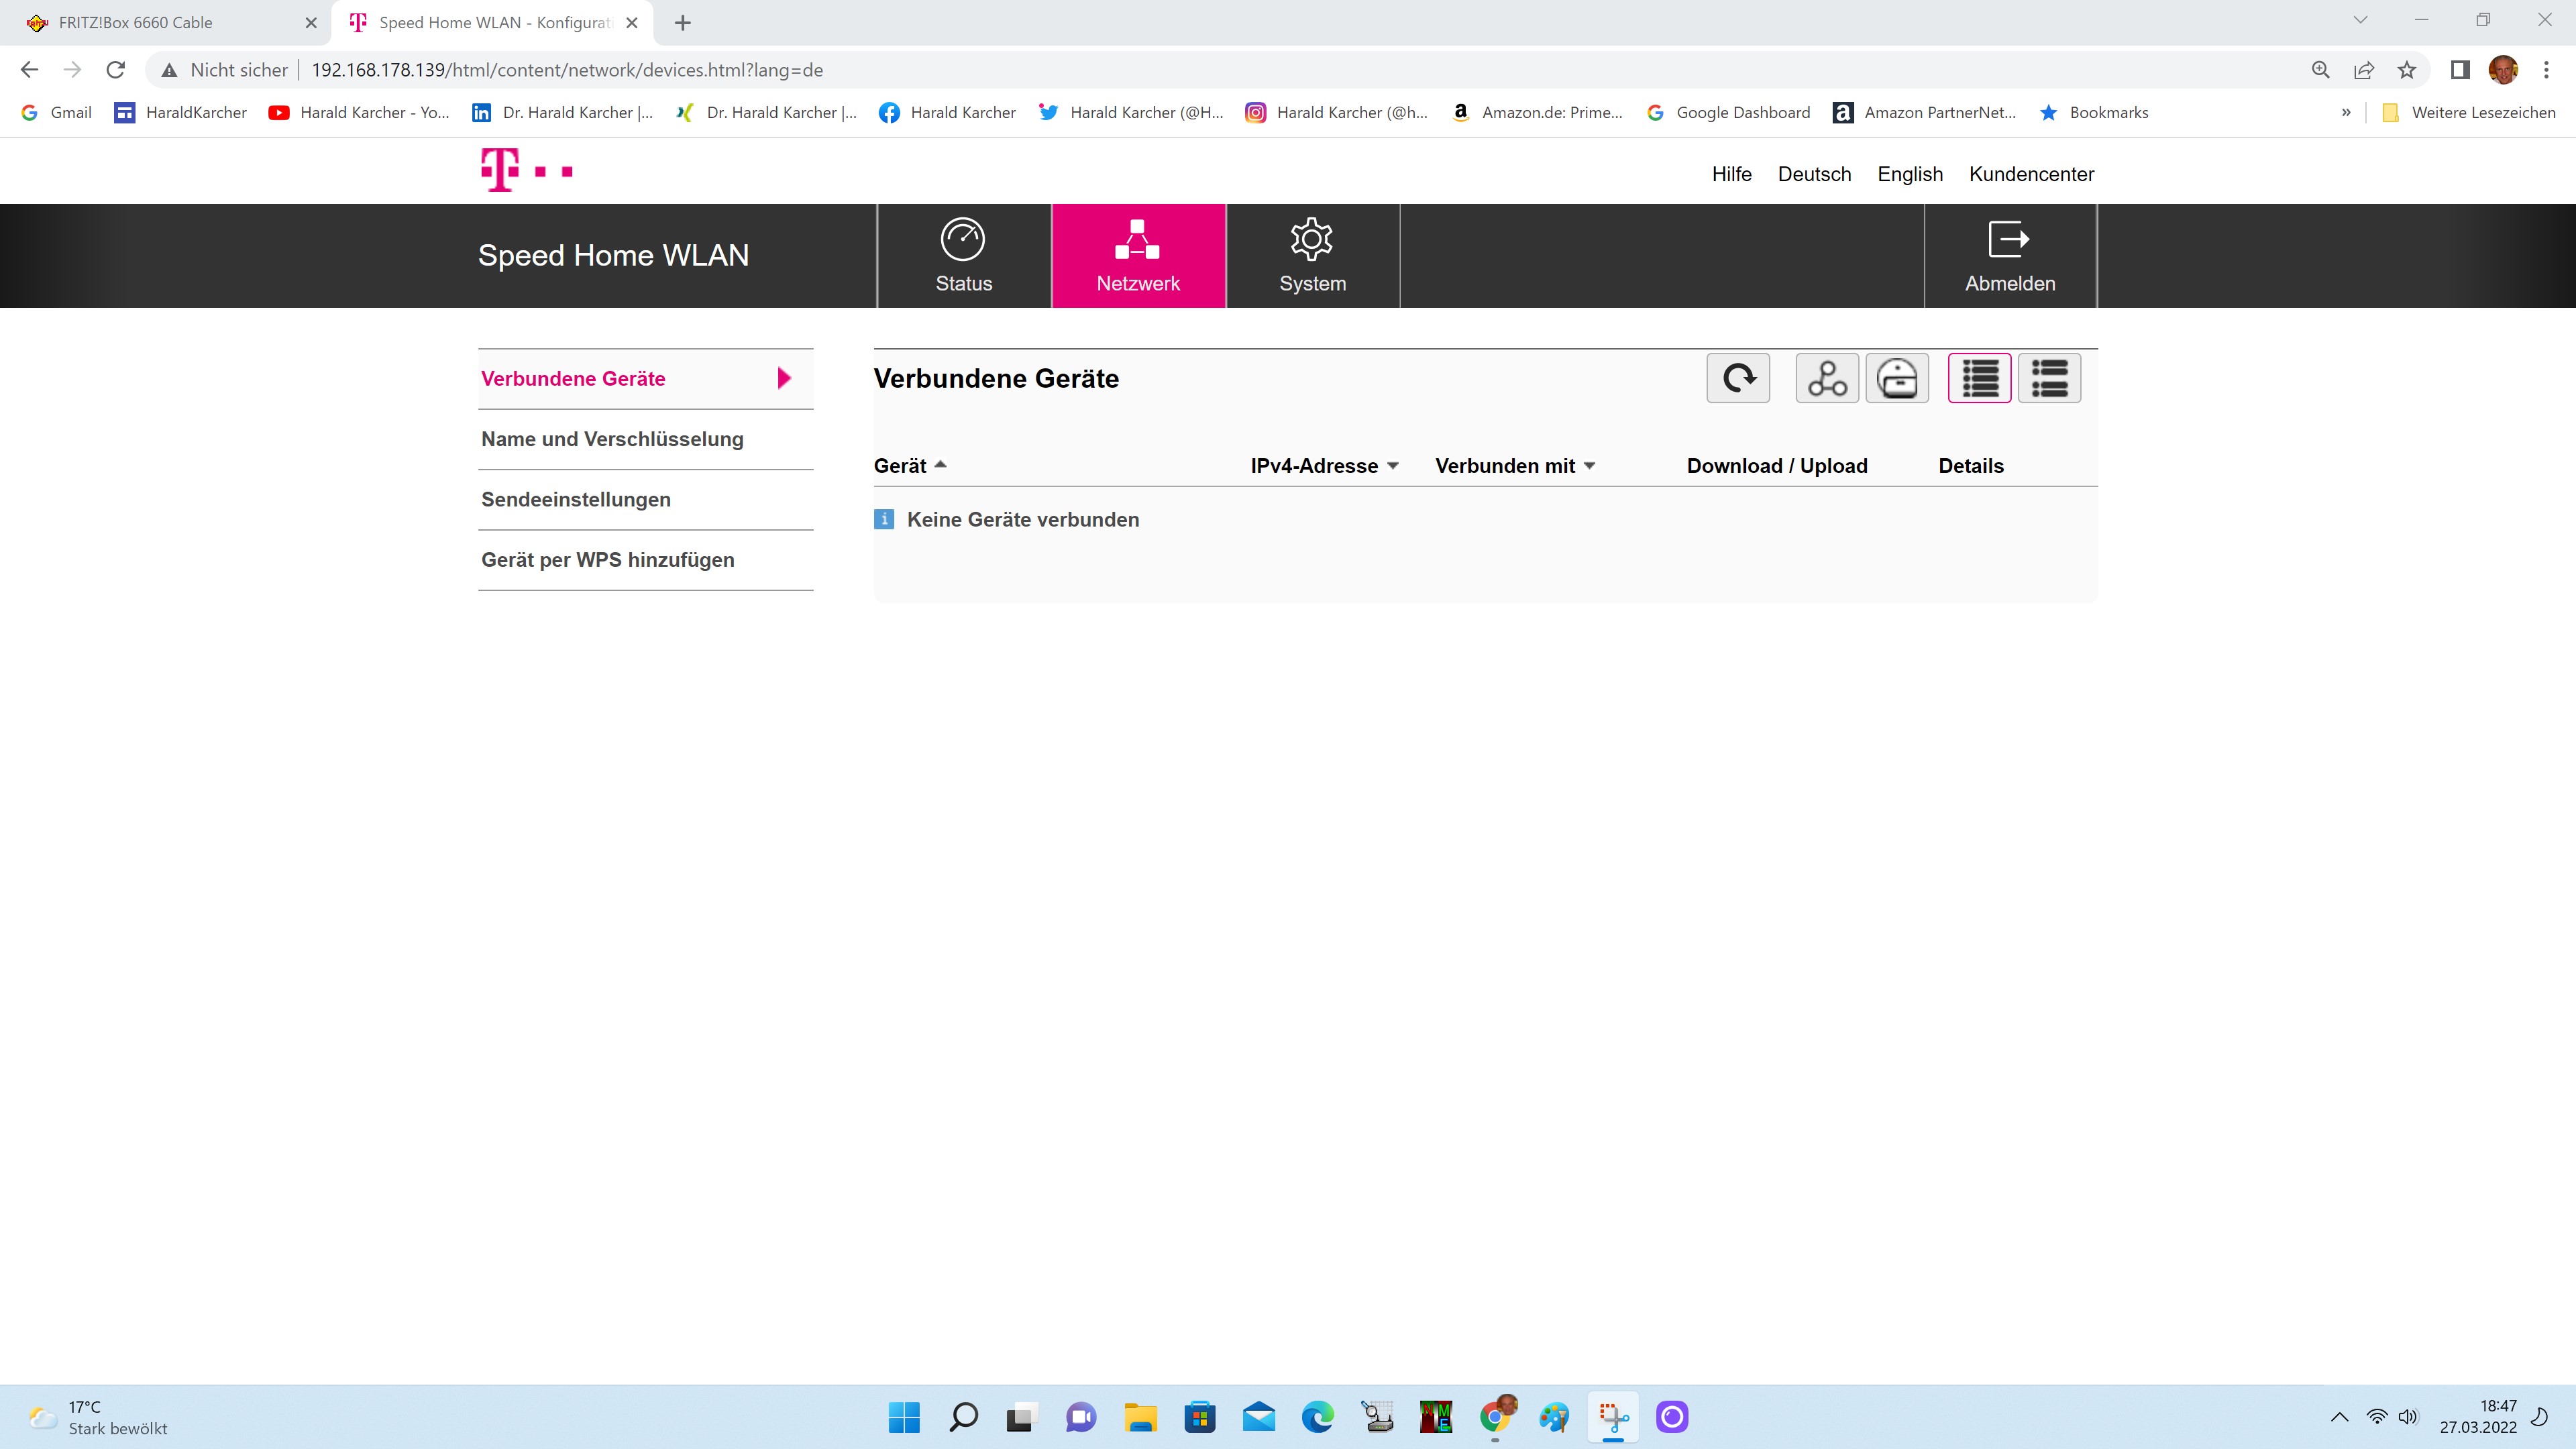
Task: Open Name und Verschlüsselung menu item
Action: click(x=612, y=439)
